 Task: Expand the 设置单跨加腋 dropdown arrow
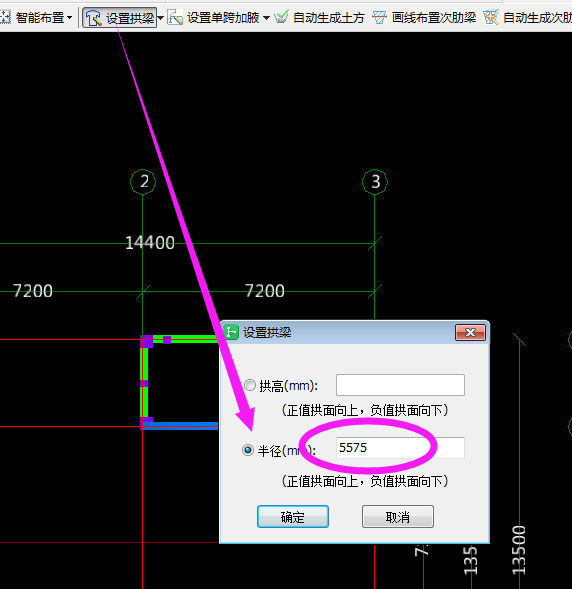266,18
